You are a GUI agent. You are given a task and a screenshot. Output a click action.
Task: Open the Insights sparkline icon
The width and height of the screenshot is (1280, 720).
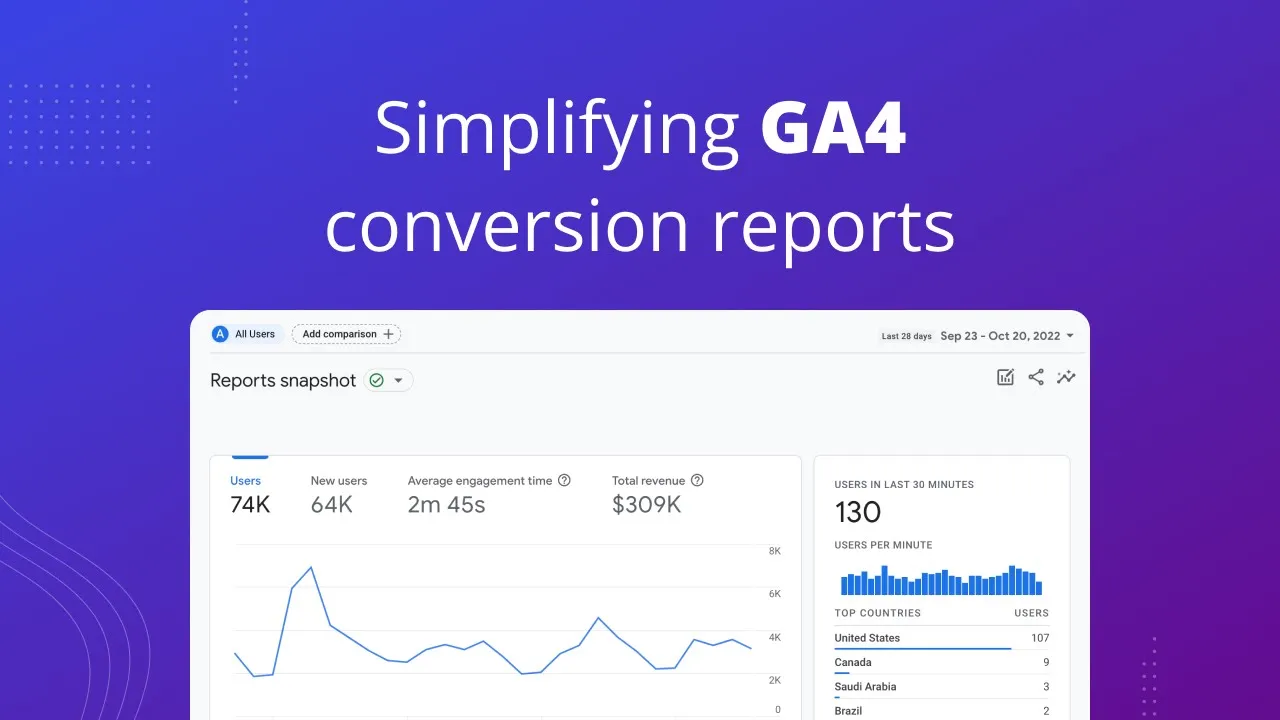tap(1066, 377)
